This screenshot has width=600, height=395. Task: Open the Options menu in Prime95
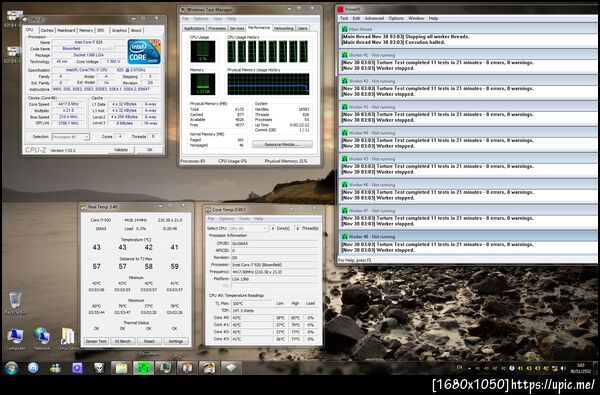click(396, 18)
